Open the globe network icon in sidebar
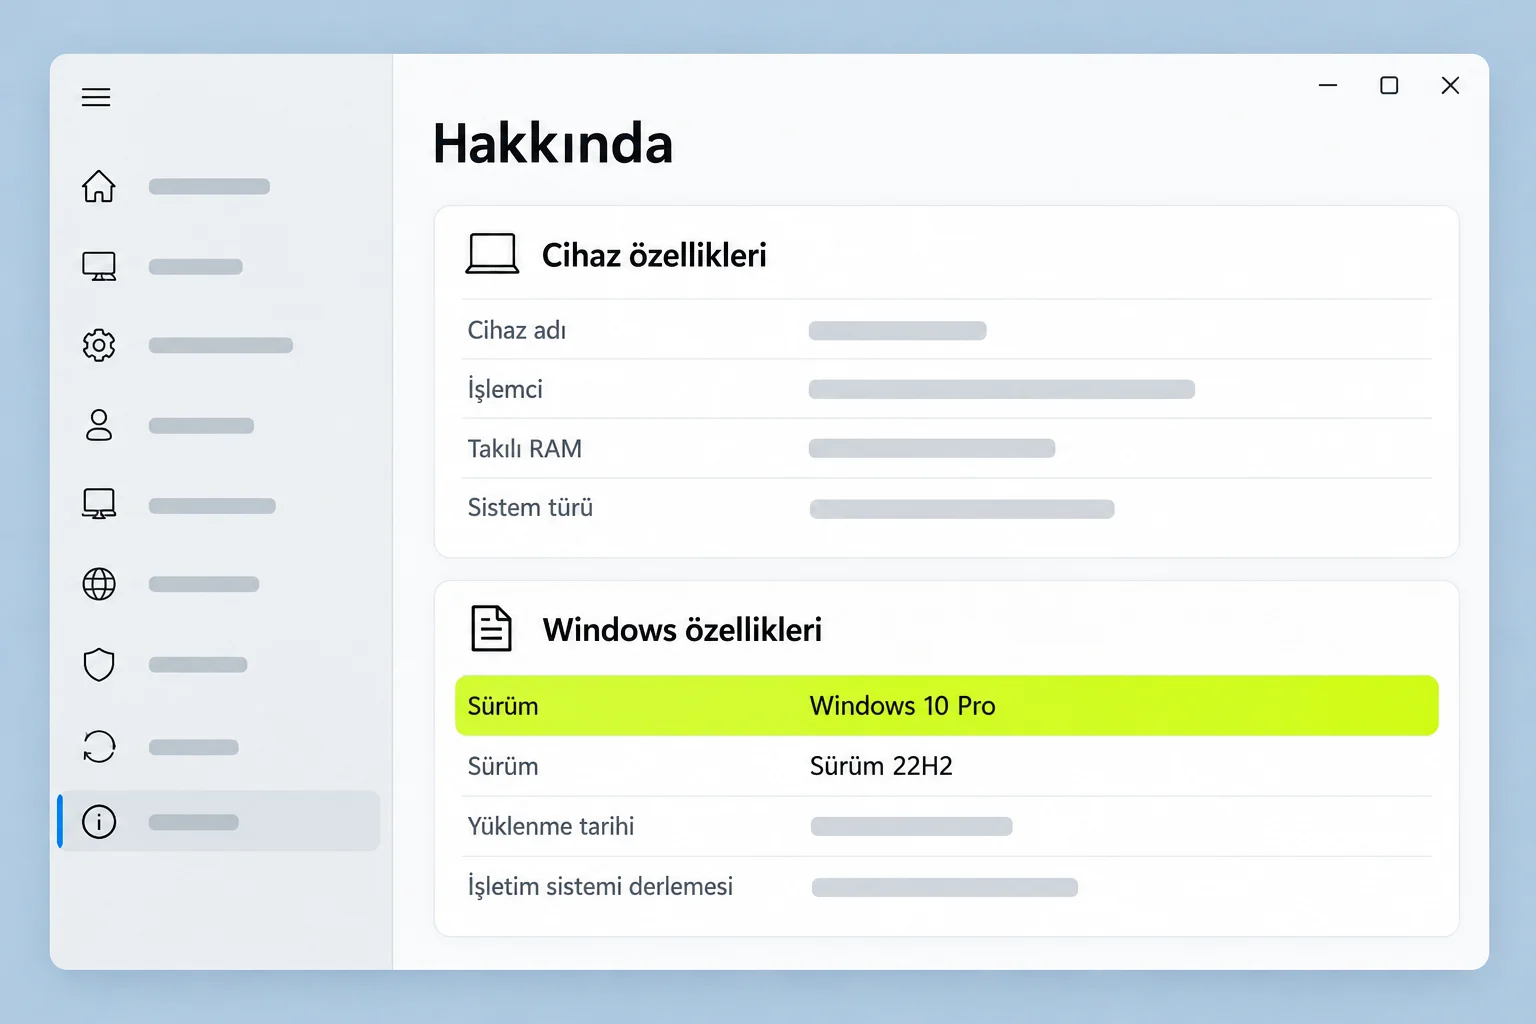1536x1024 pixels. click(x=99, y=584)
